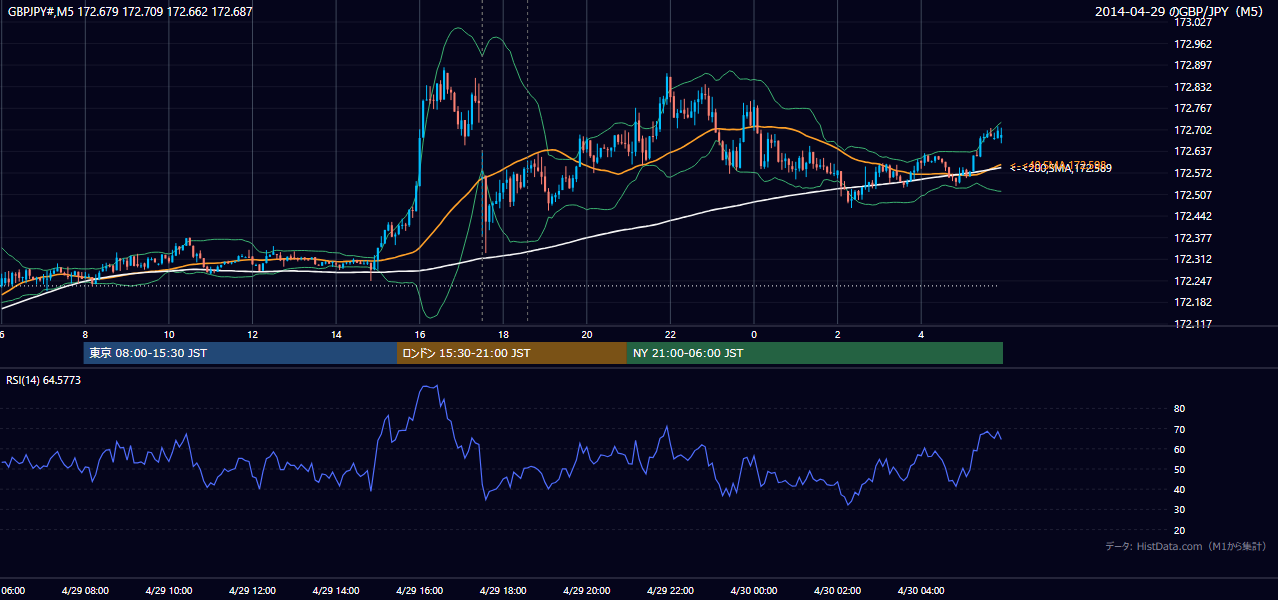The width and height of the screenshot is (1278, 600).
Task: Click price axis label 172.832
Action: click(x=1192, y=87)
